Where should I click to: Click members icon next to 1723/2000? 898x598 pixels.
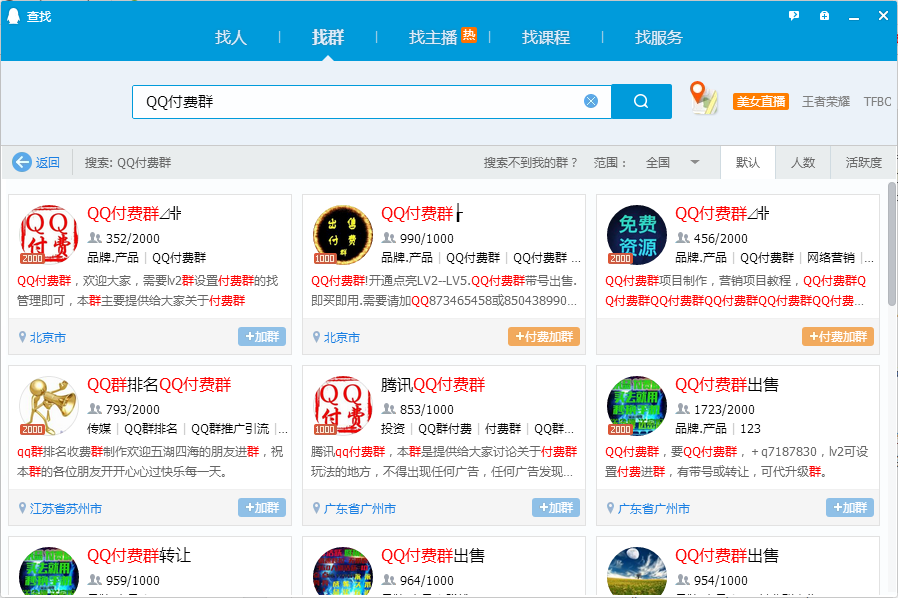[x=683, y=409]
